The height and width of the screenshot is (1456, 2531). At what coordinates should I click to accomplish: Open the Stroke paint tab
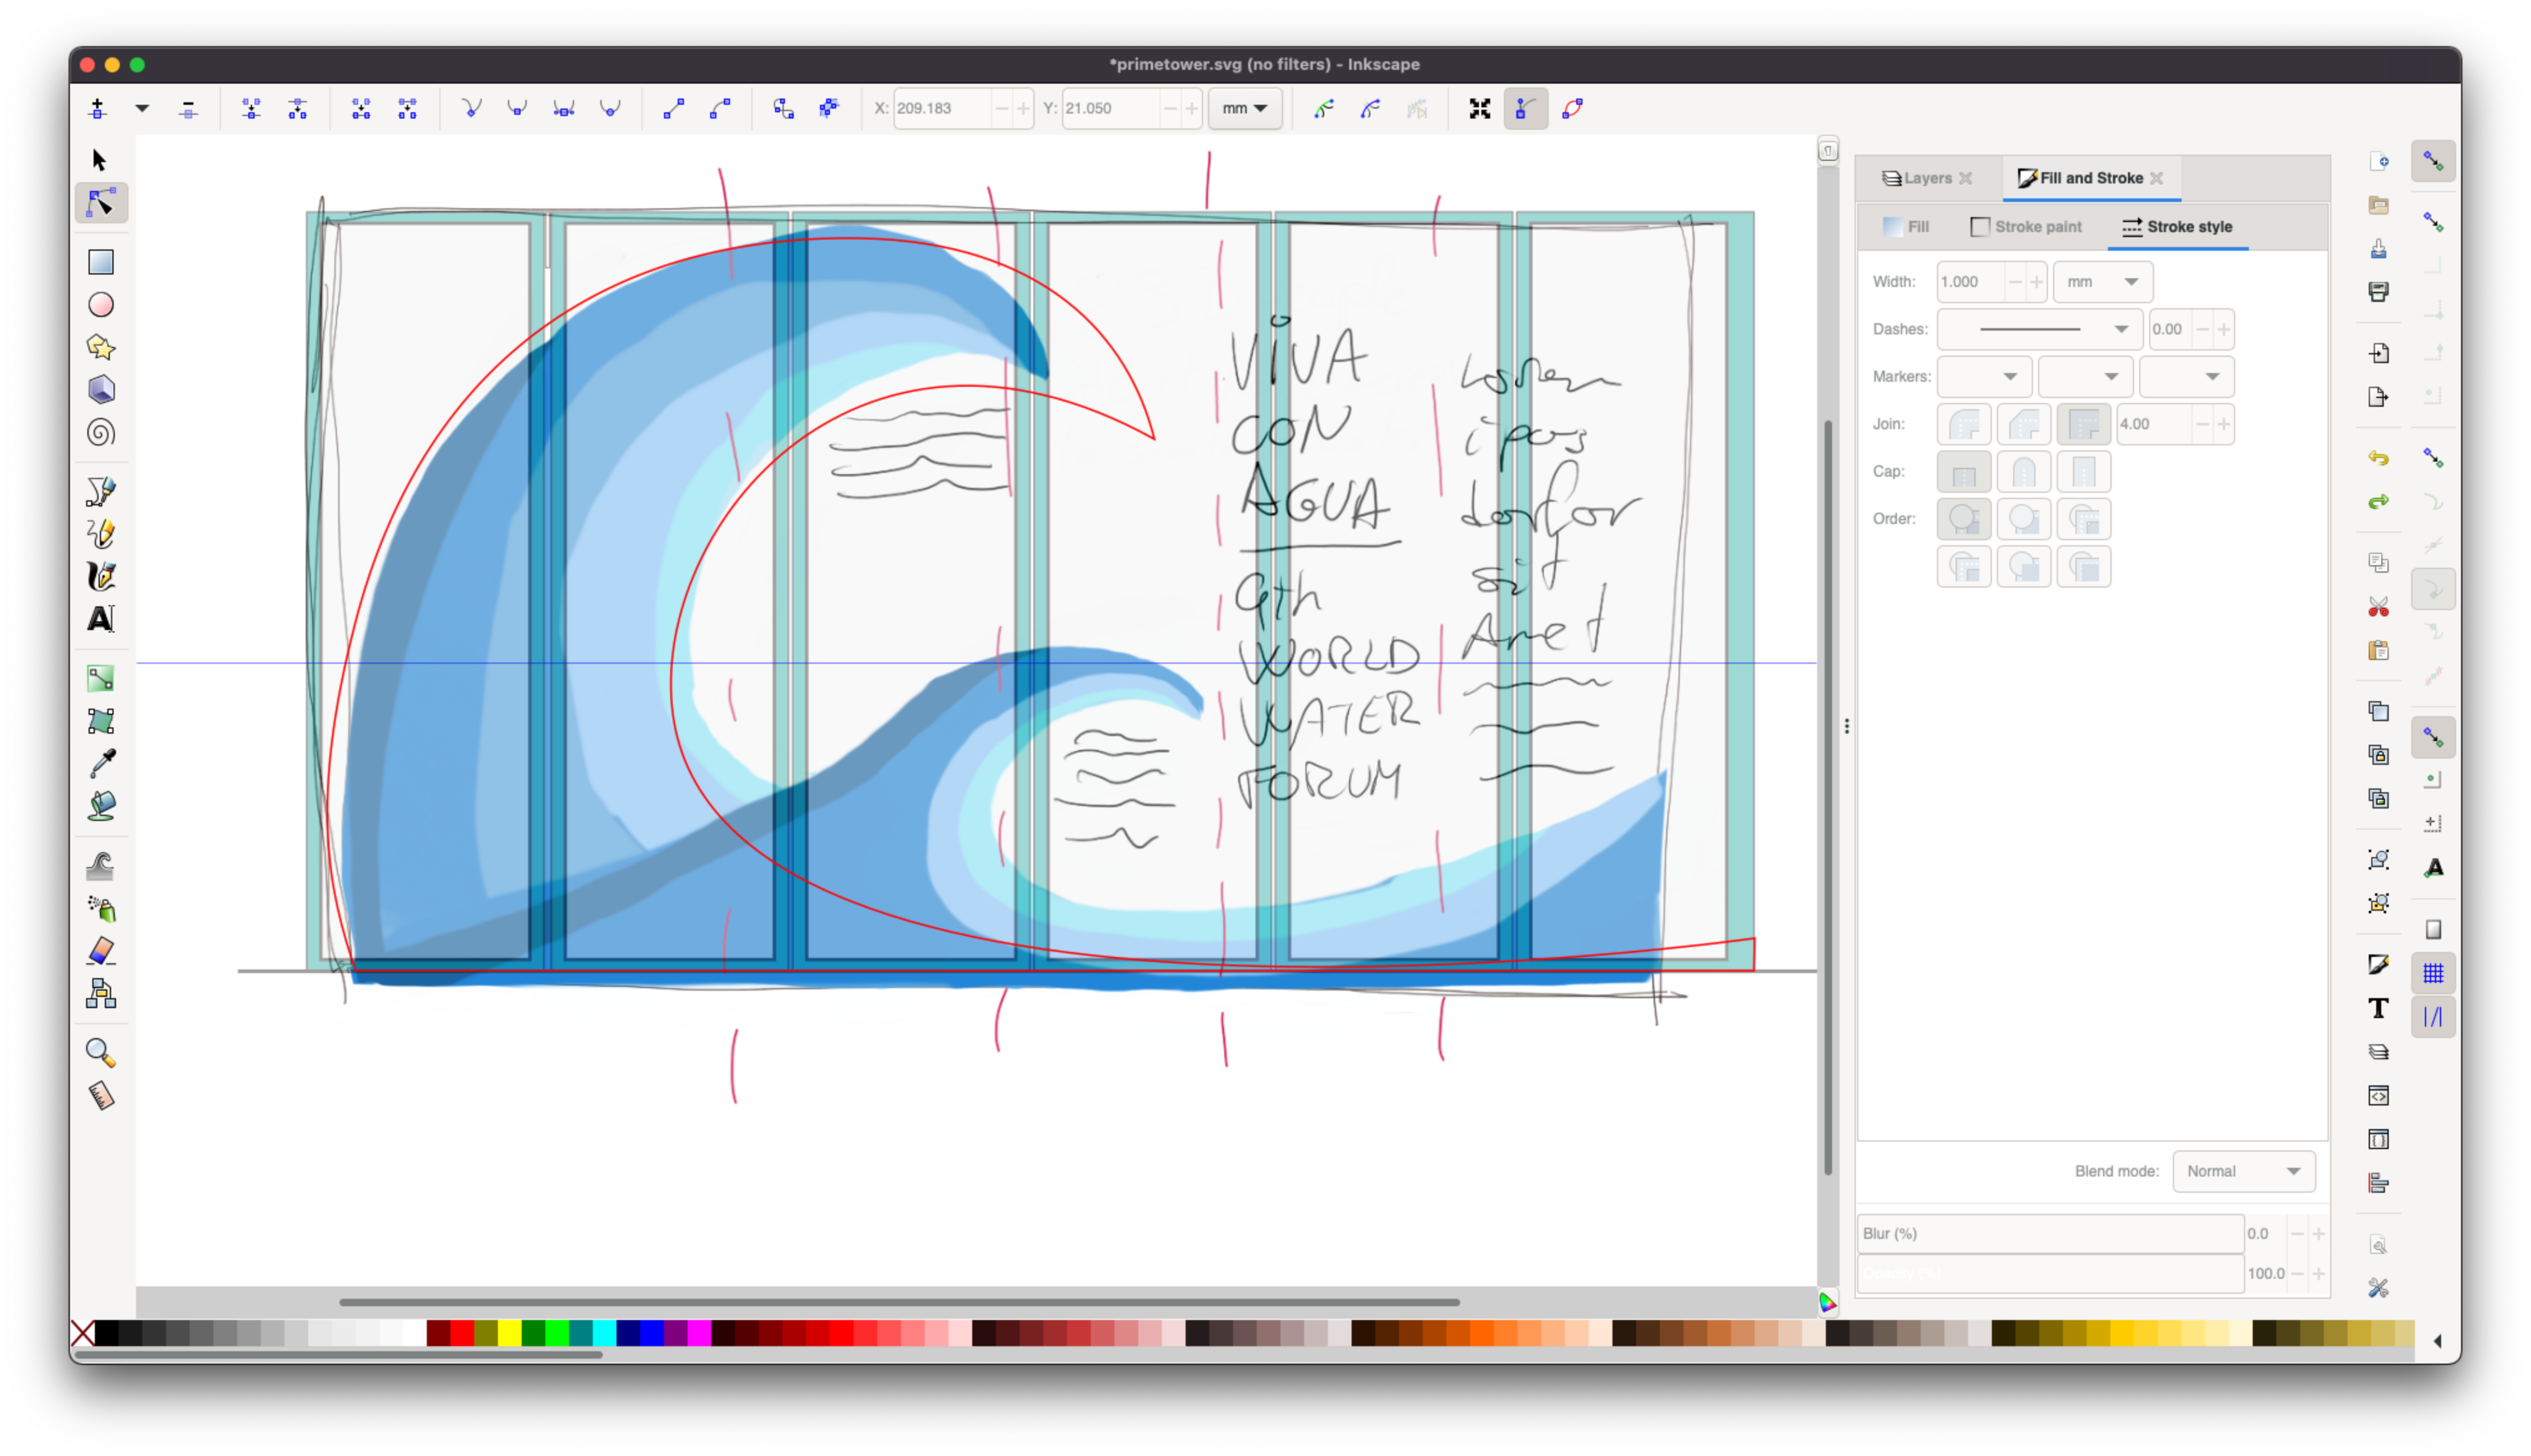point(2026,227)
